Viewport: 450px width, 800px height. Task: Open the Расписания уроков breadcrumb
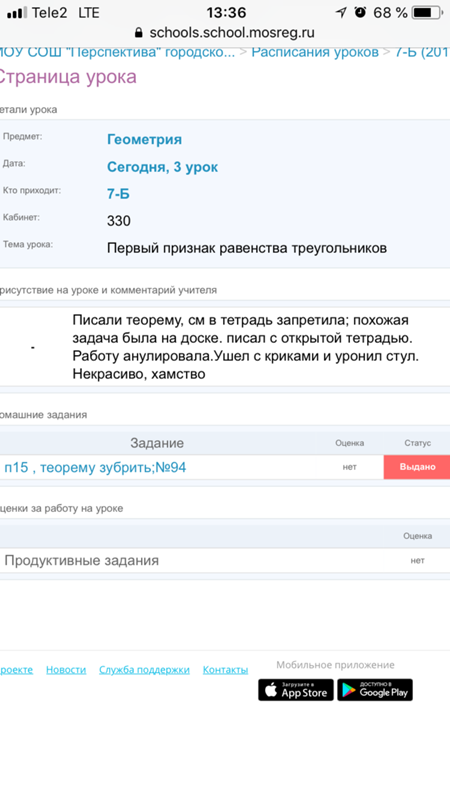click(315, 52)
